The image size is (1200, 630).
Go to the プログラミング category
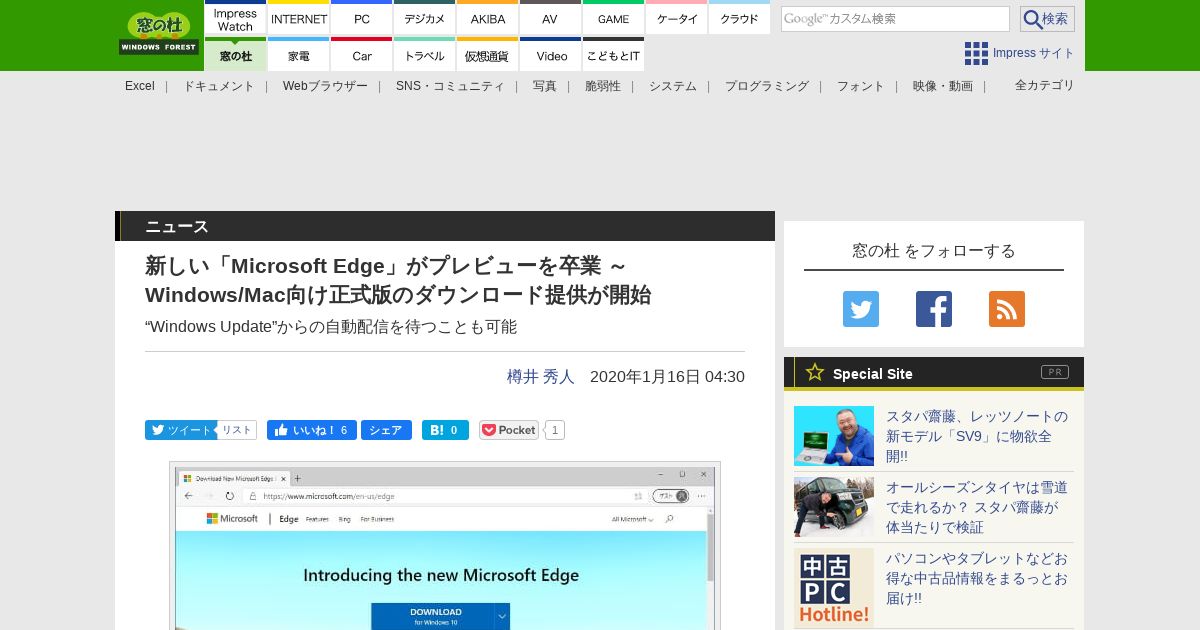767,86
